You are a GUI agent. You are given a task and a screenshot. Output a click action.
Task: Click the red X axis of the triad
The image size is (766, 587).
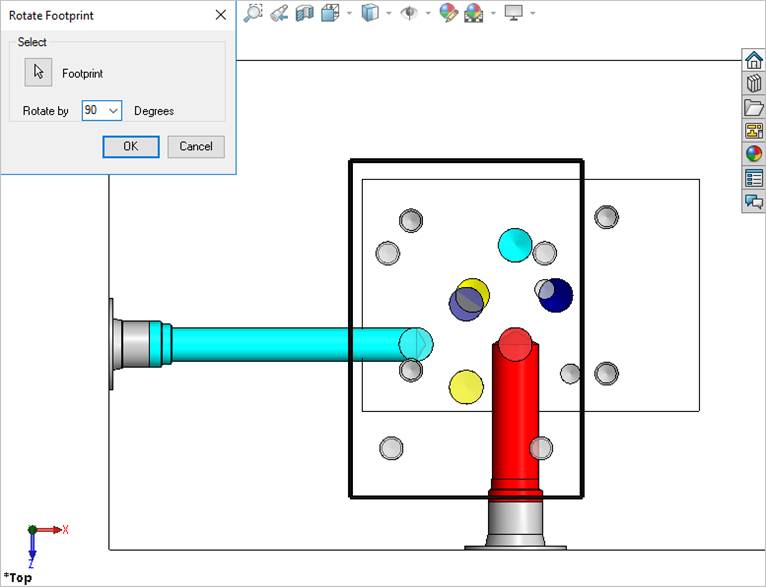pos(50,530)
